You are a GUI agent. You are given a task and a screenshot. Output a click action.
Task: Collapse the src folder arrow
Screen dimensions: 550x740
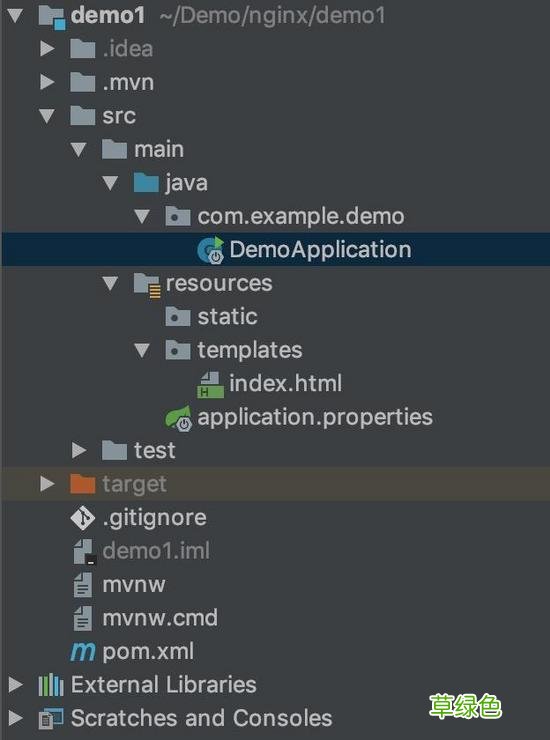[x=47, y=116]
